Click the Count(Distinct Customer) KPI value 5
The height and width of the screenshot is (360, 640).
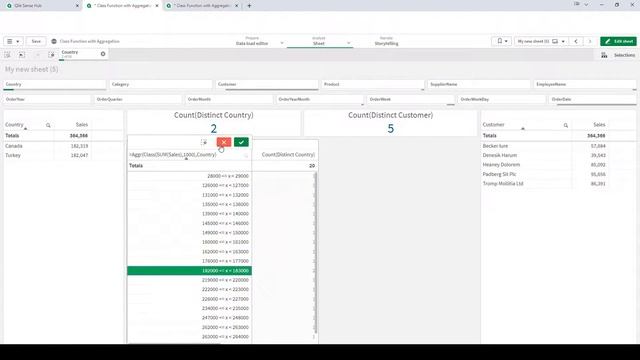coord(391,129)
